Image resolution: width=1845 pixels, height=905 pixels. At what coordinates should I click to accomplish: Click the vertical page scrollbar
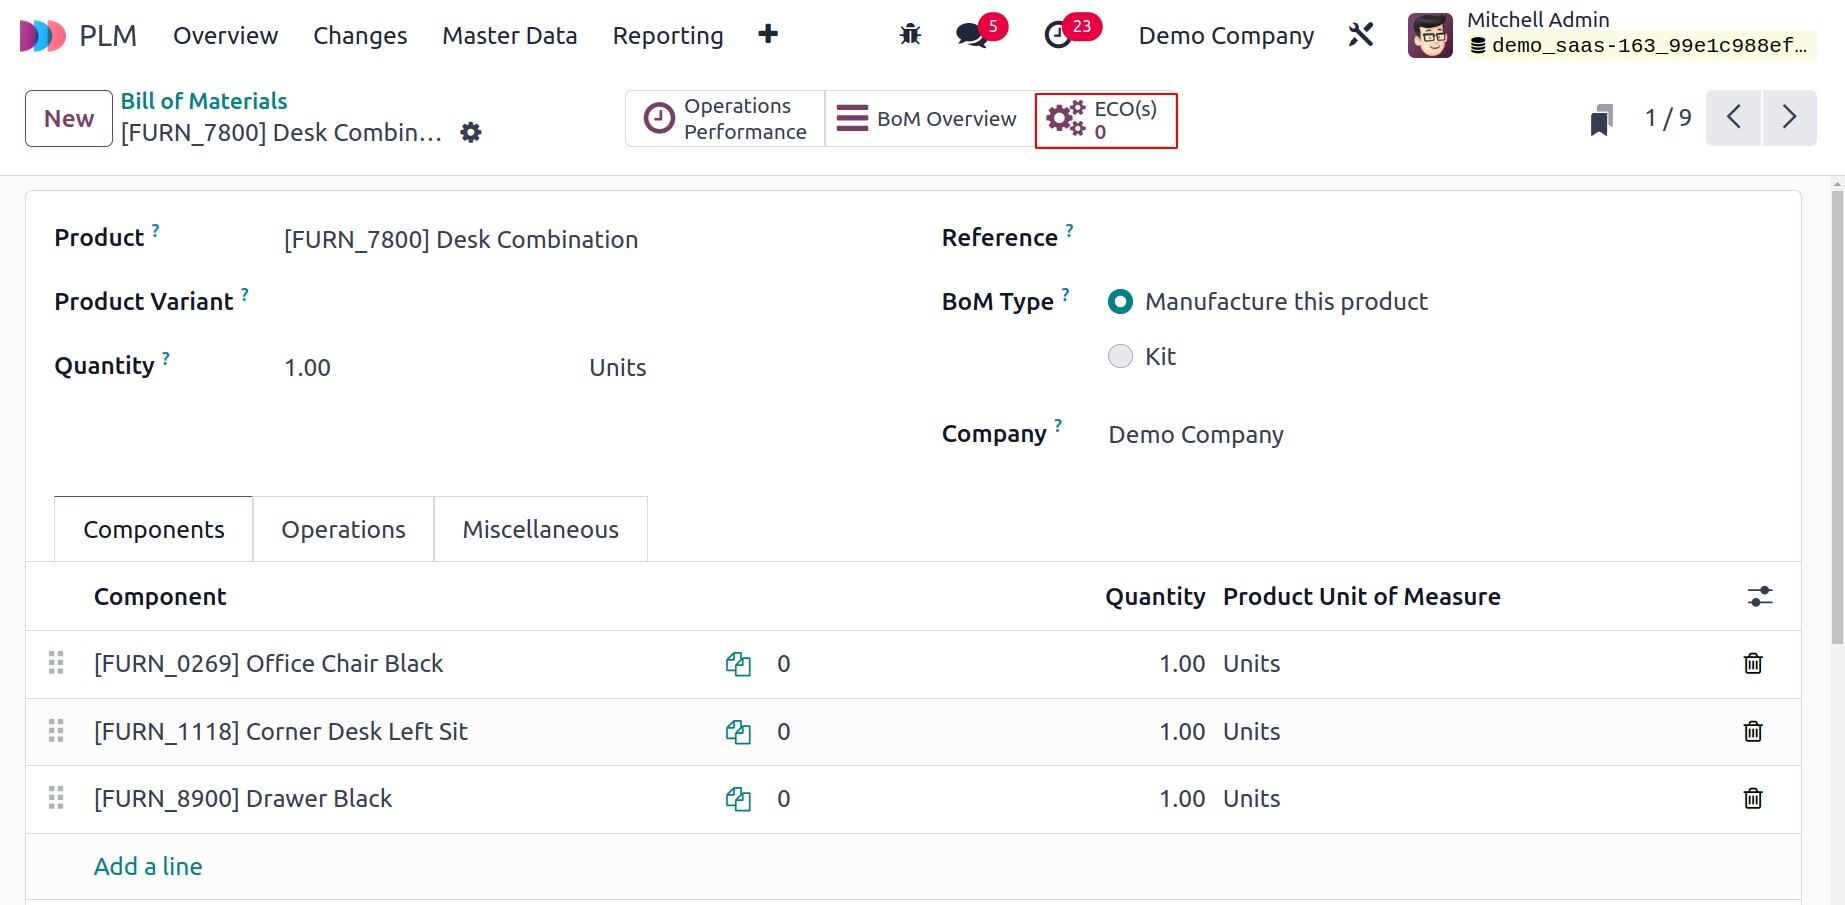[x=1837, y=415]
